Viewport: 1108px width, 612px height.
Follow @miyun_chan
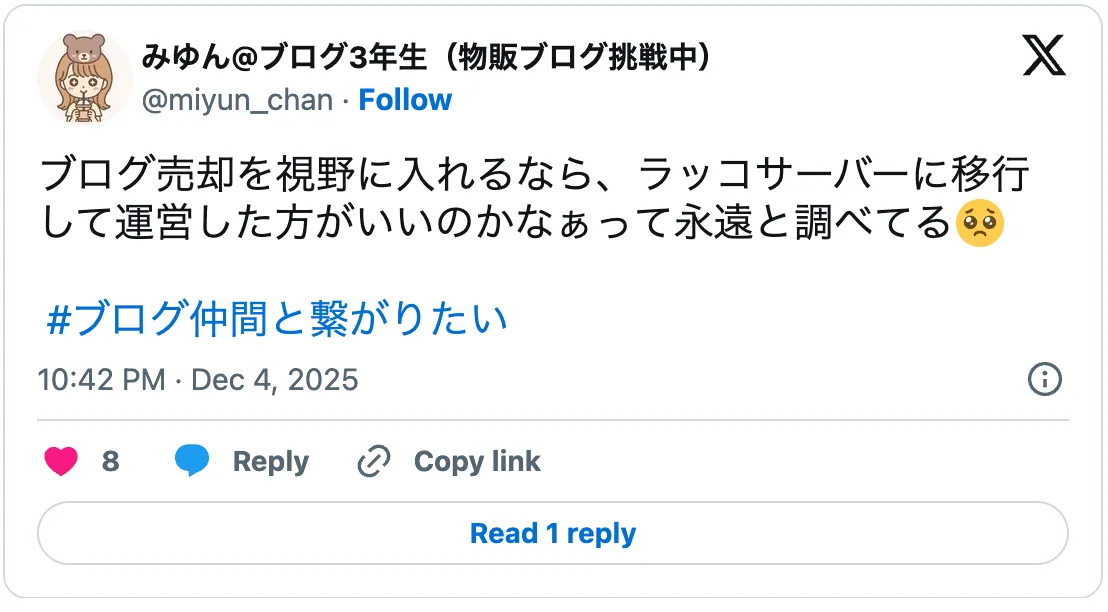point(405,99)
